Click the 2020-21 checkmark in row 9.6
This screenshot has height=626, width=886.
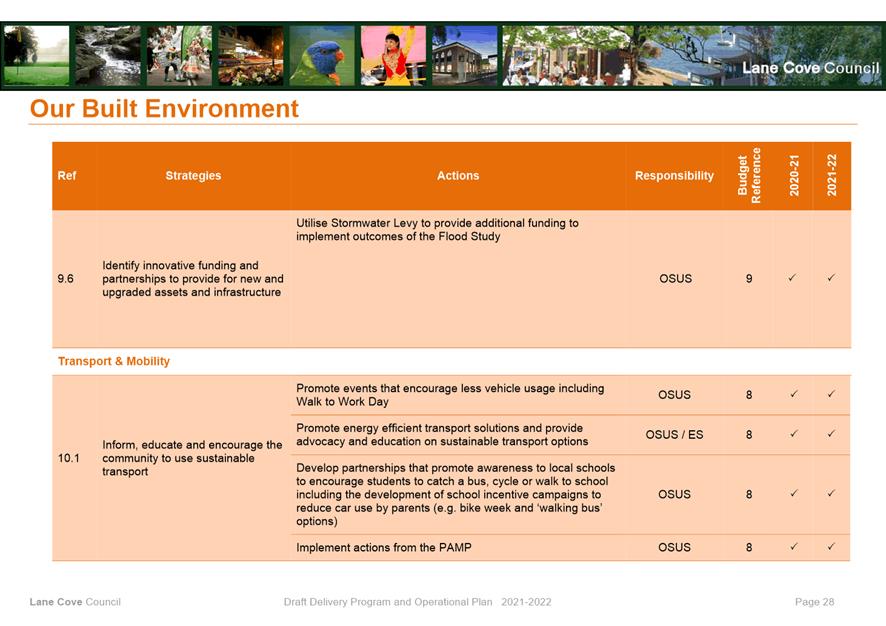792,279
